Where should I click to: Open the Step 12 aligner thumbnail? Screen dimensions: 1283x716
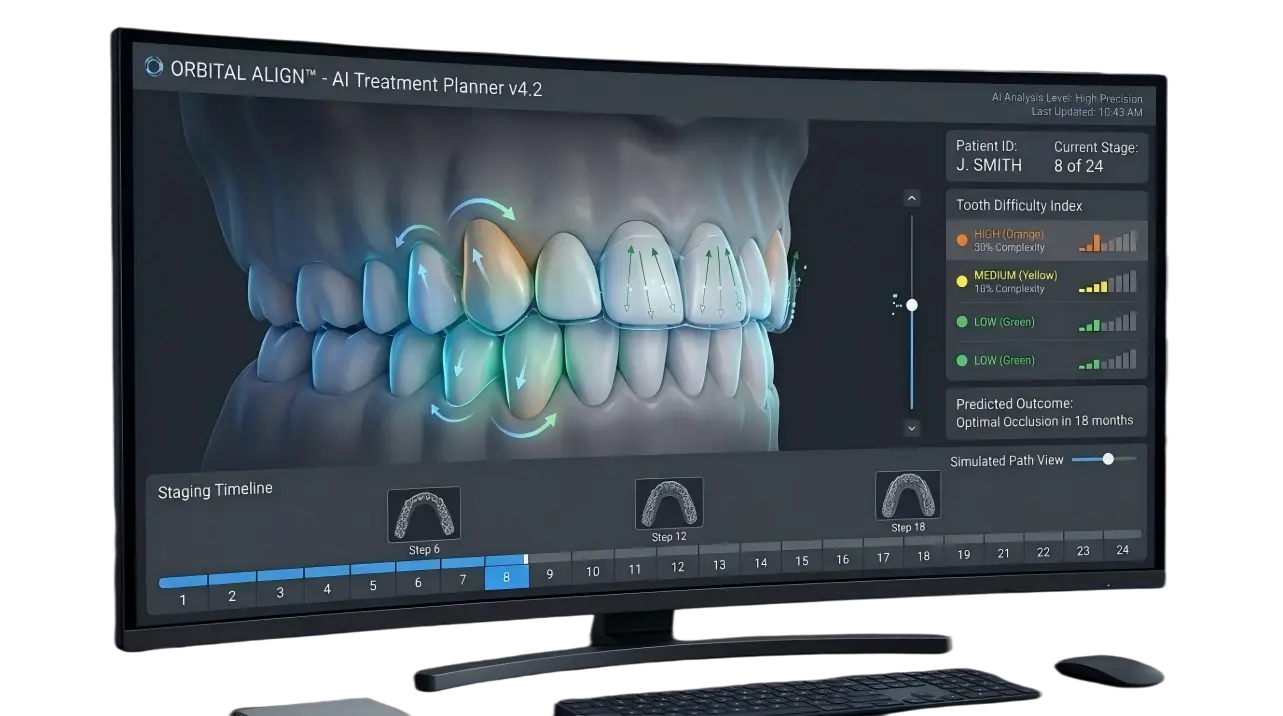(669, 503)
